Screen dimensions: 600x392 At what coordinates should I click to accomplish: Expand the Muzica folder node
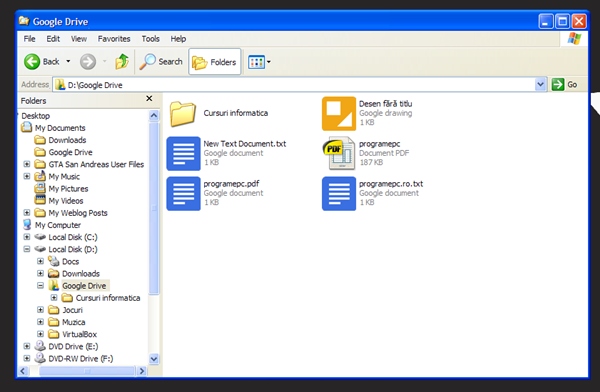click(40, 322)
